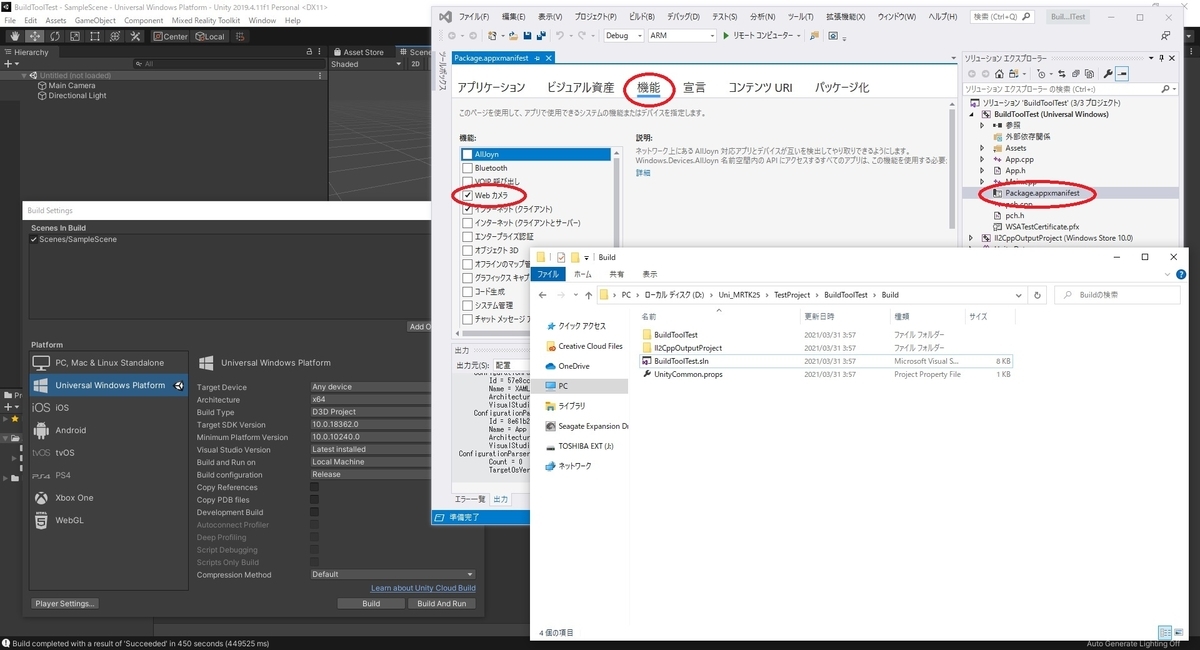Screen dimensions: 1200x650
Task: Click the Build button
Action: (371, 604)
